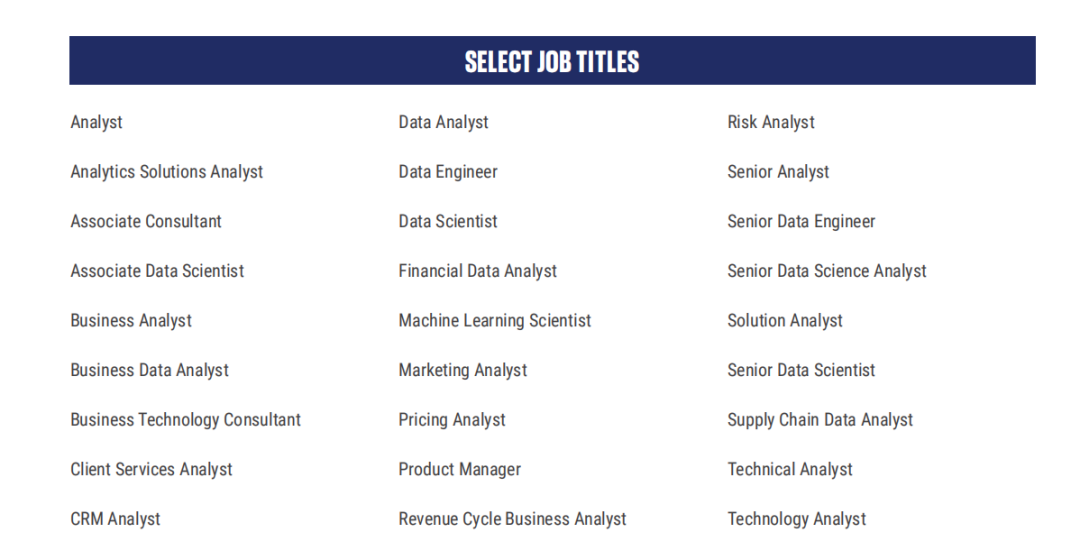Click the SELECT JOB TITLES header banner
Viewport: 1080px width, 560px height.
click(x=552, y=61)
